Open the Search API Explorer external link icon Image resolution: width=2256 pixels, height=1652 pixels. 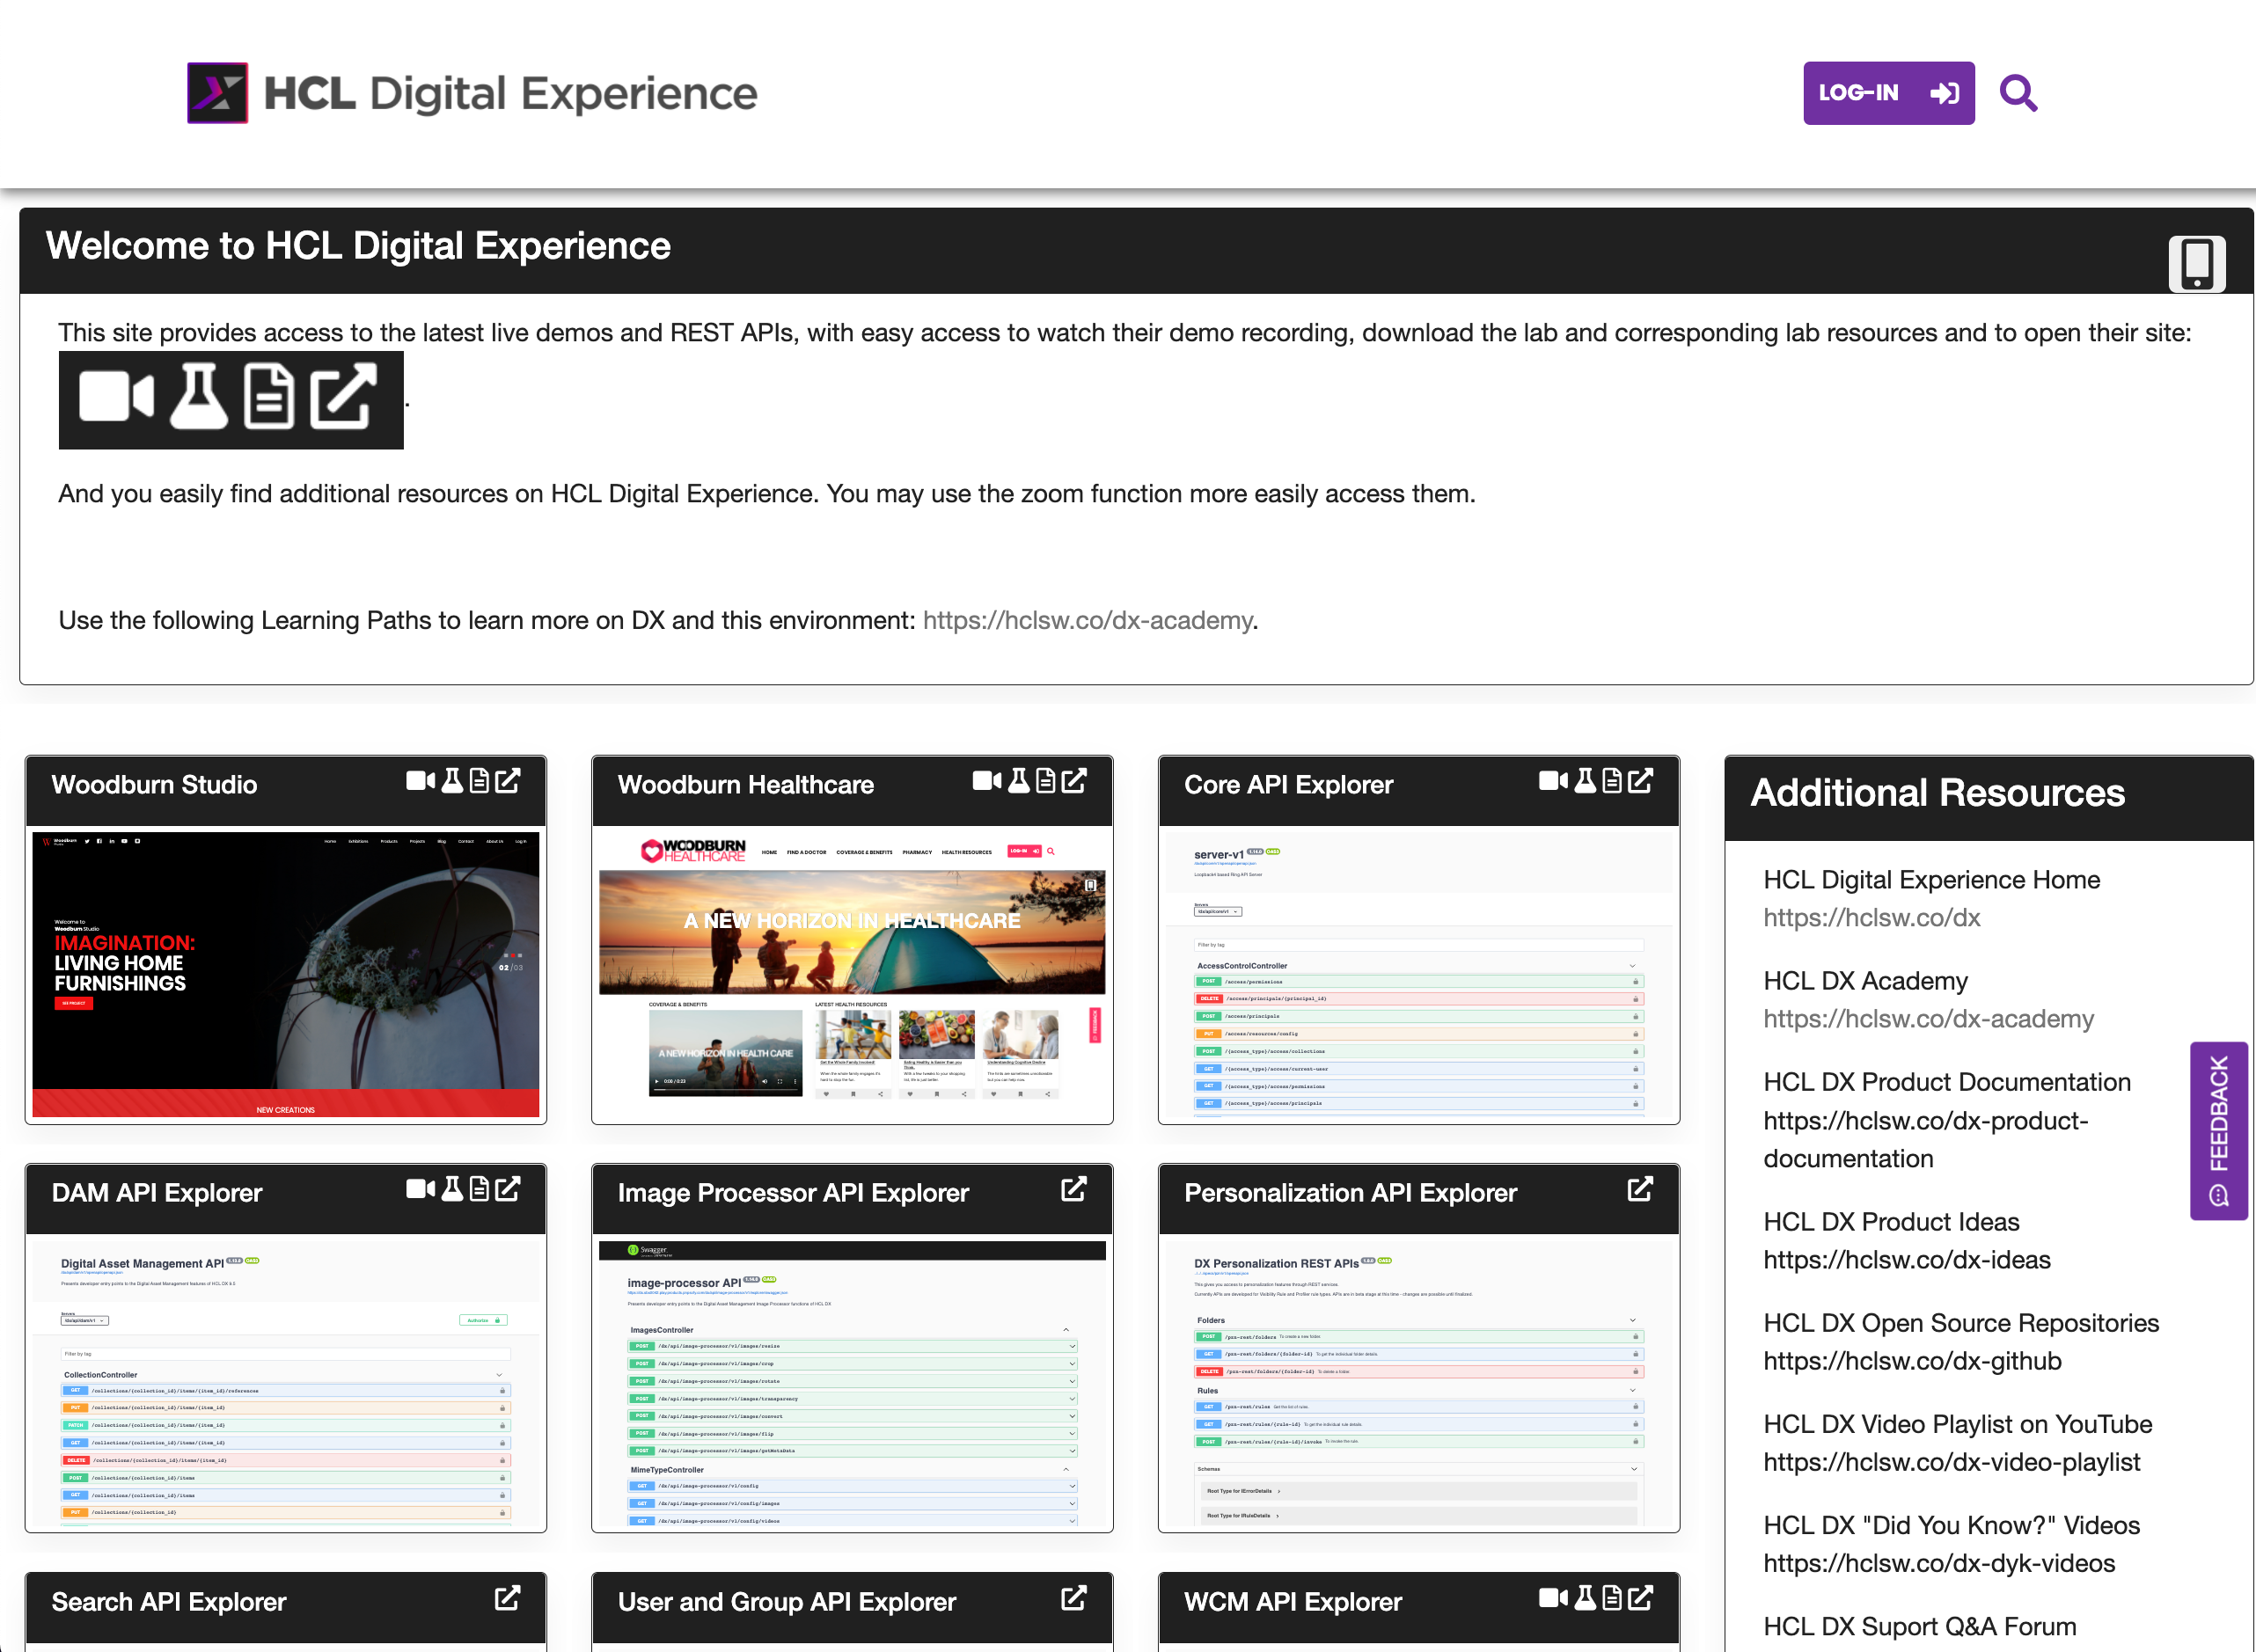[508, 1598]
